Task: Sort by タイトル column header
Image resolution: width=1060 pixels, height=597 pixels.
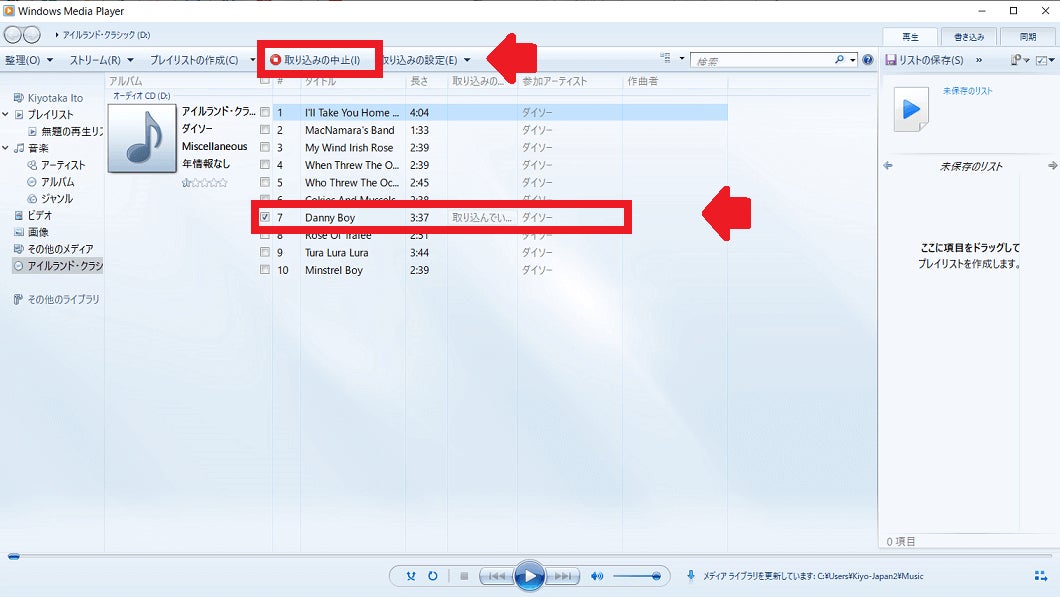Action: [353, 81]
